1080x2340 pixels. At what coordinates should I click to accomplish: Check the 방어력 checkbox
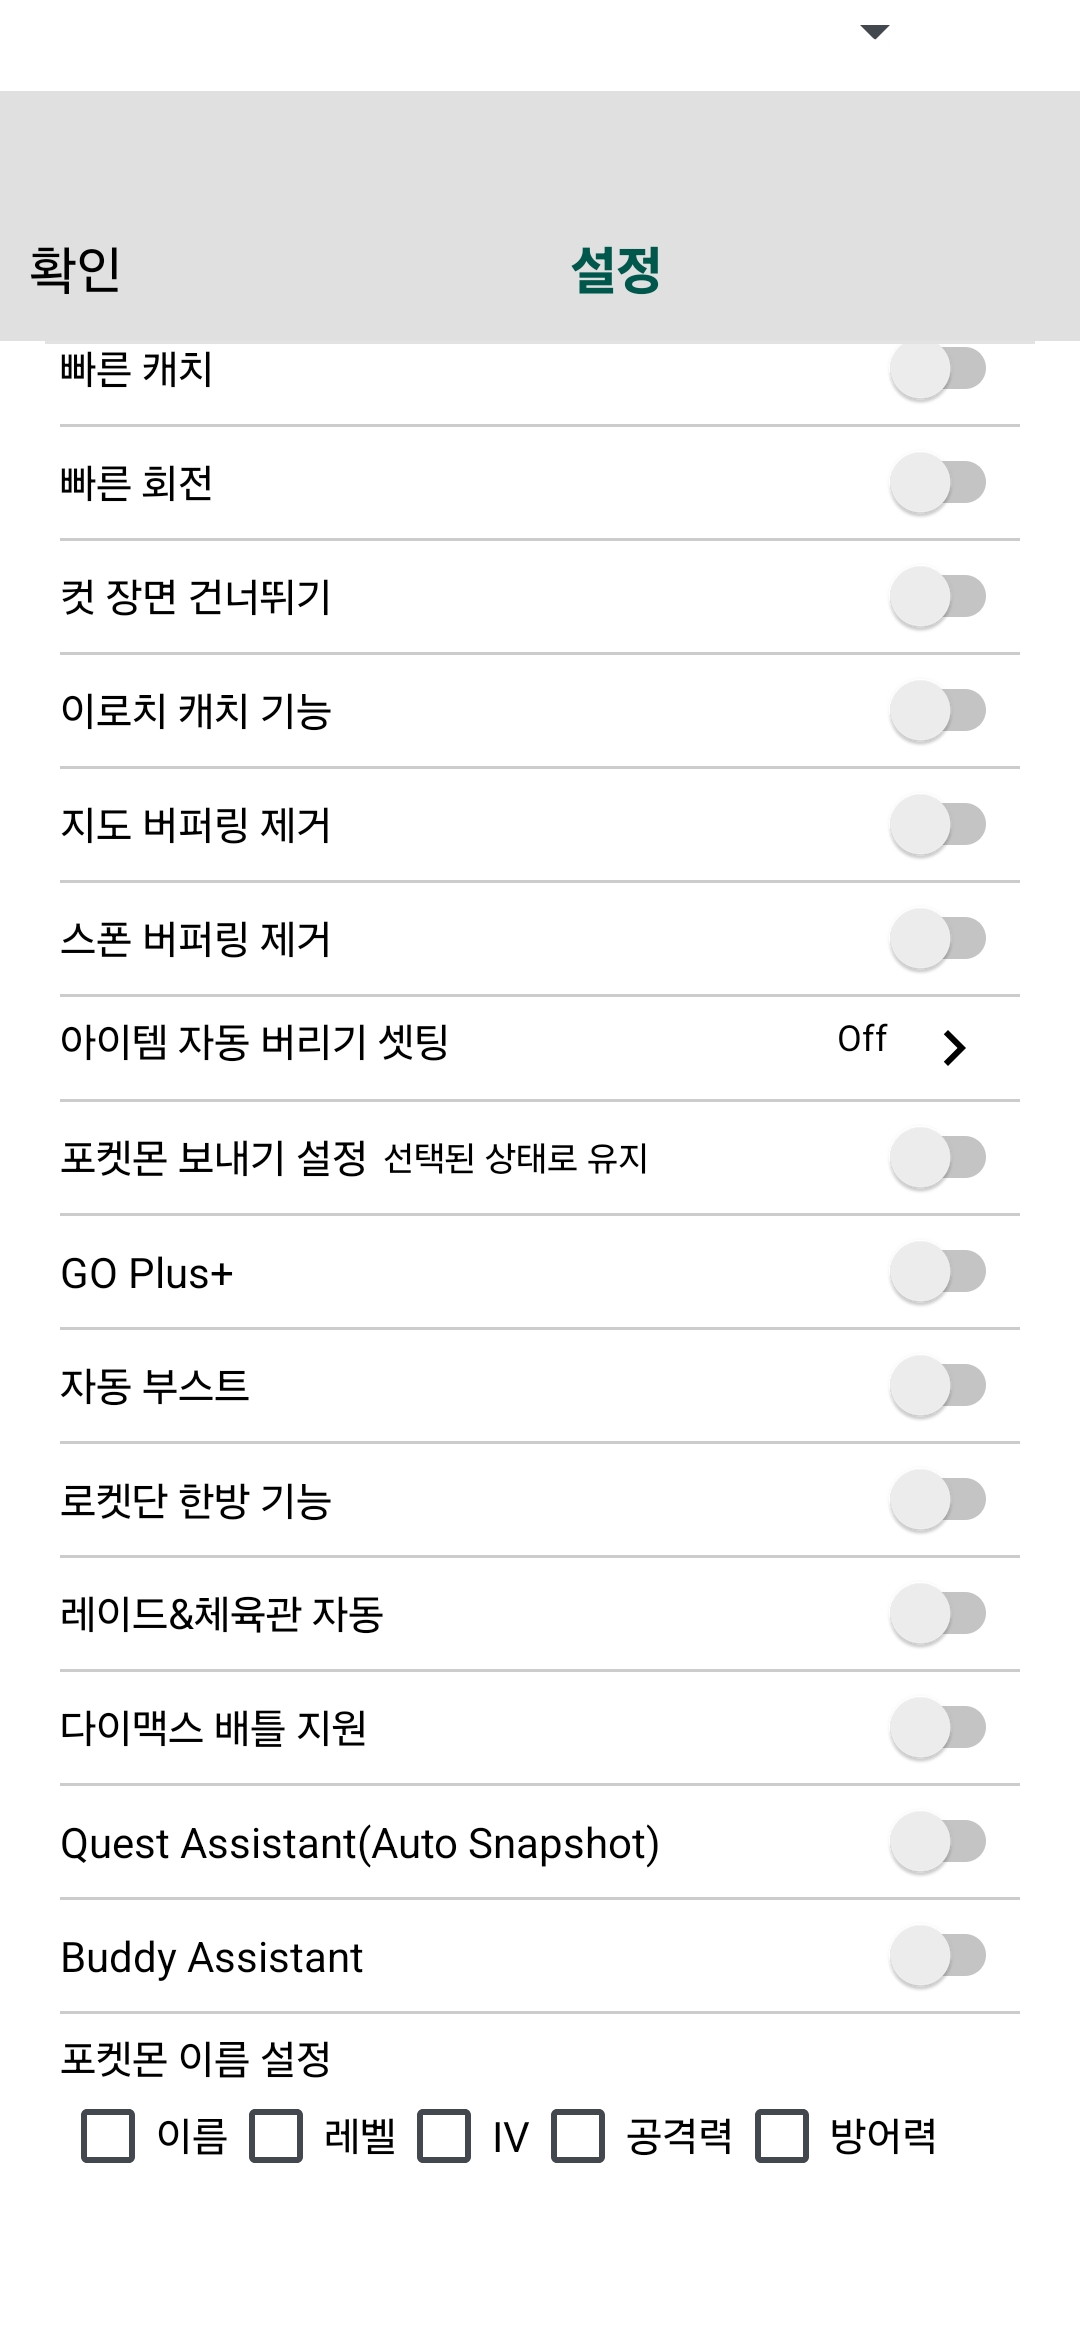[x=782, y=2136]
